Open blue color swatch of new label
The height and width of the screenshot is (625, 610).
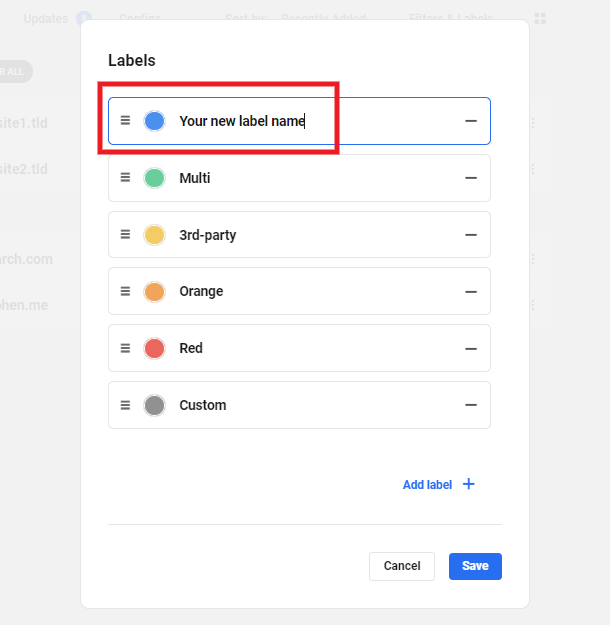pyautogui.click(x=154, y=121)
